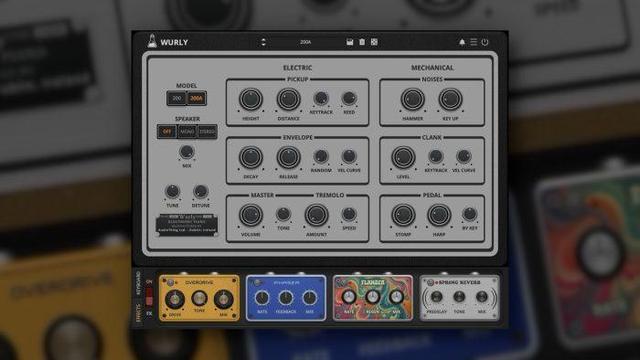640x360 pixels.
Task: Click the Phaser Rate knob
Action: coord(262,298)
